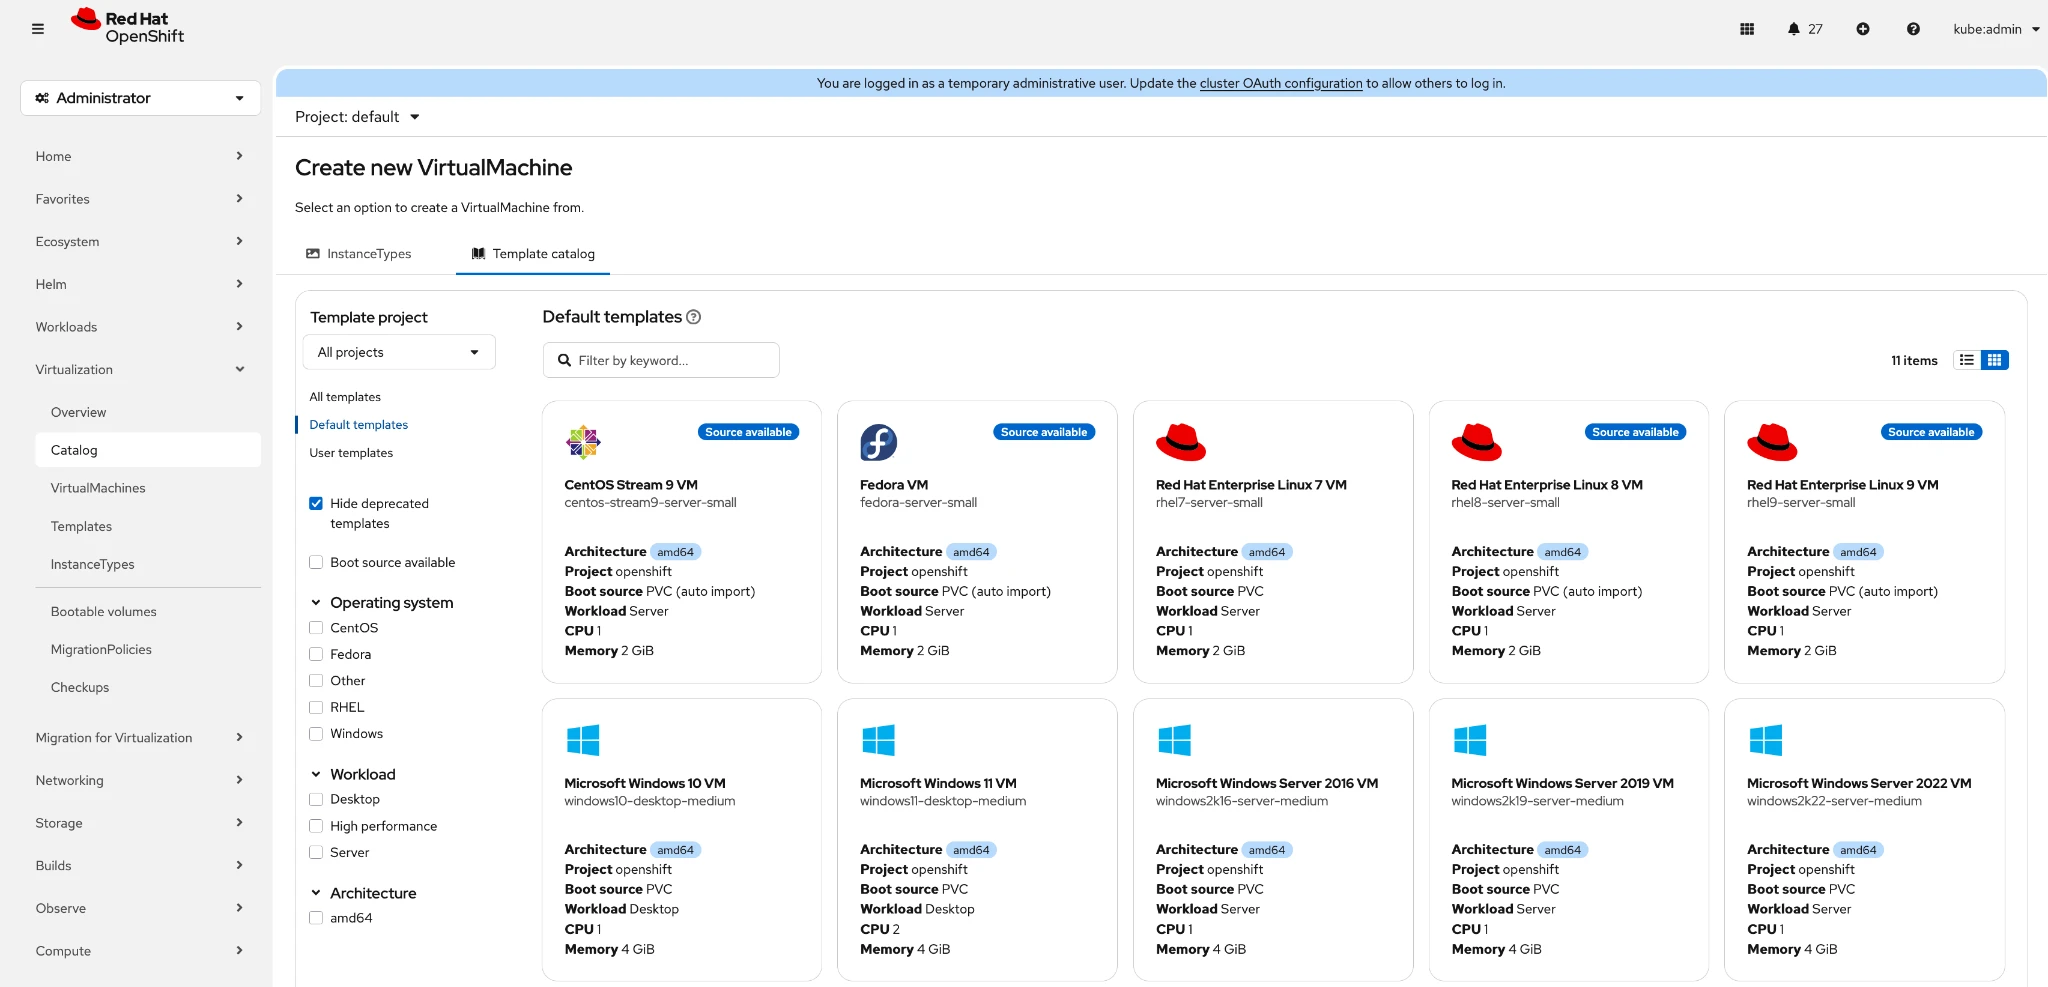Select the Template catalog tab

coord(533,254)
